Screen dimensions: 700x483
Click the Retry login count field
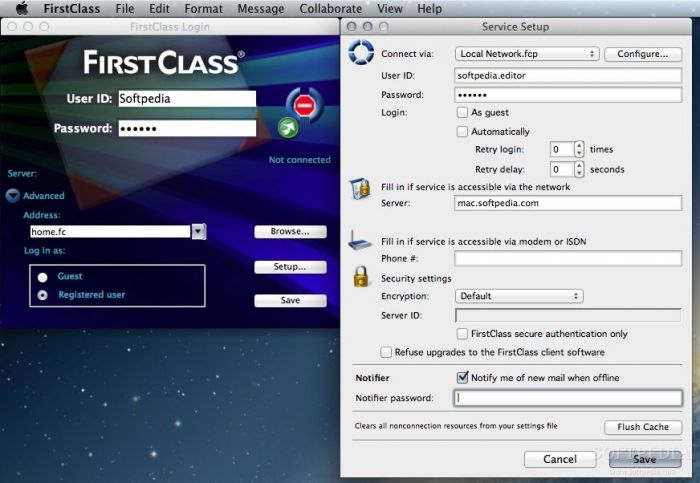click(562, 150)
